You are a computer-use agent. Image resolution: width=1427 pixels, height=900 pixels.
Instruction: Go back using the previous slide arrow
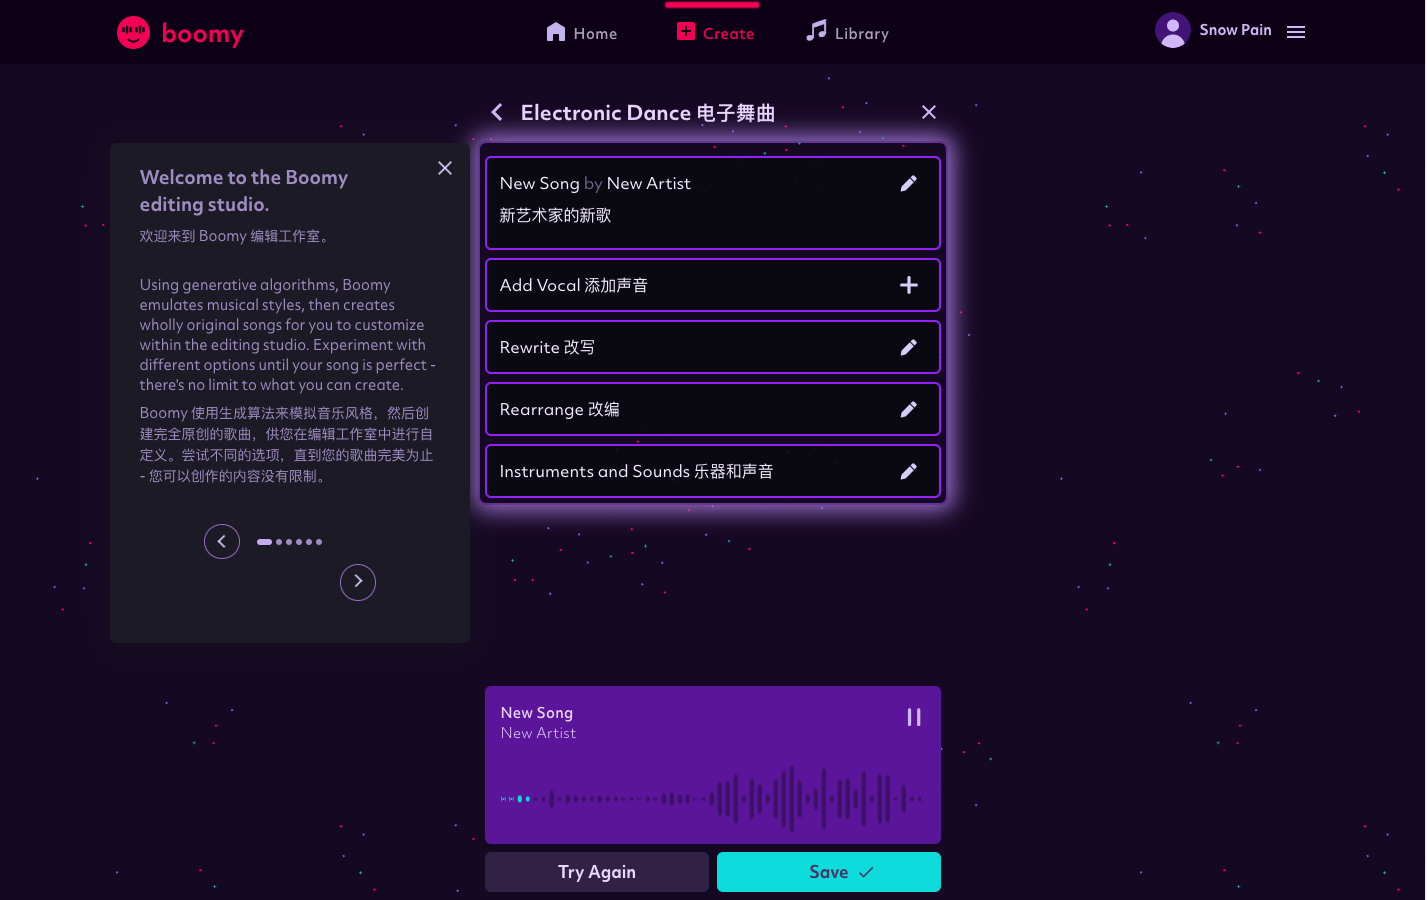222,541
